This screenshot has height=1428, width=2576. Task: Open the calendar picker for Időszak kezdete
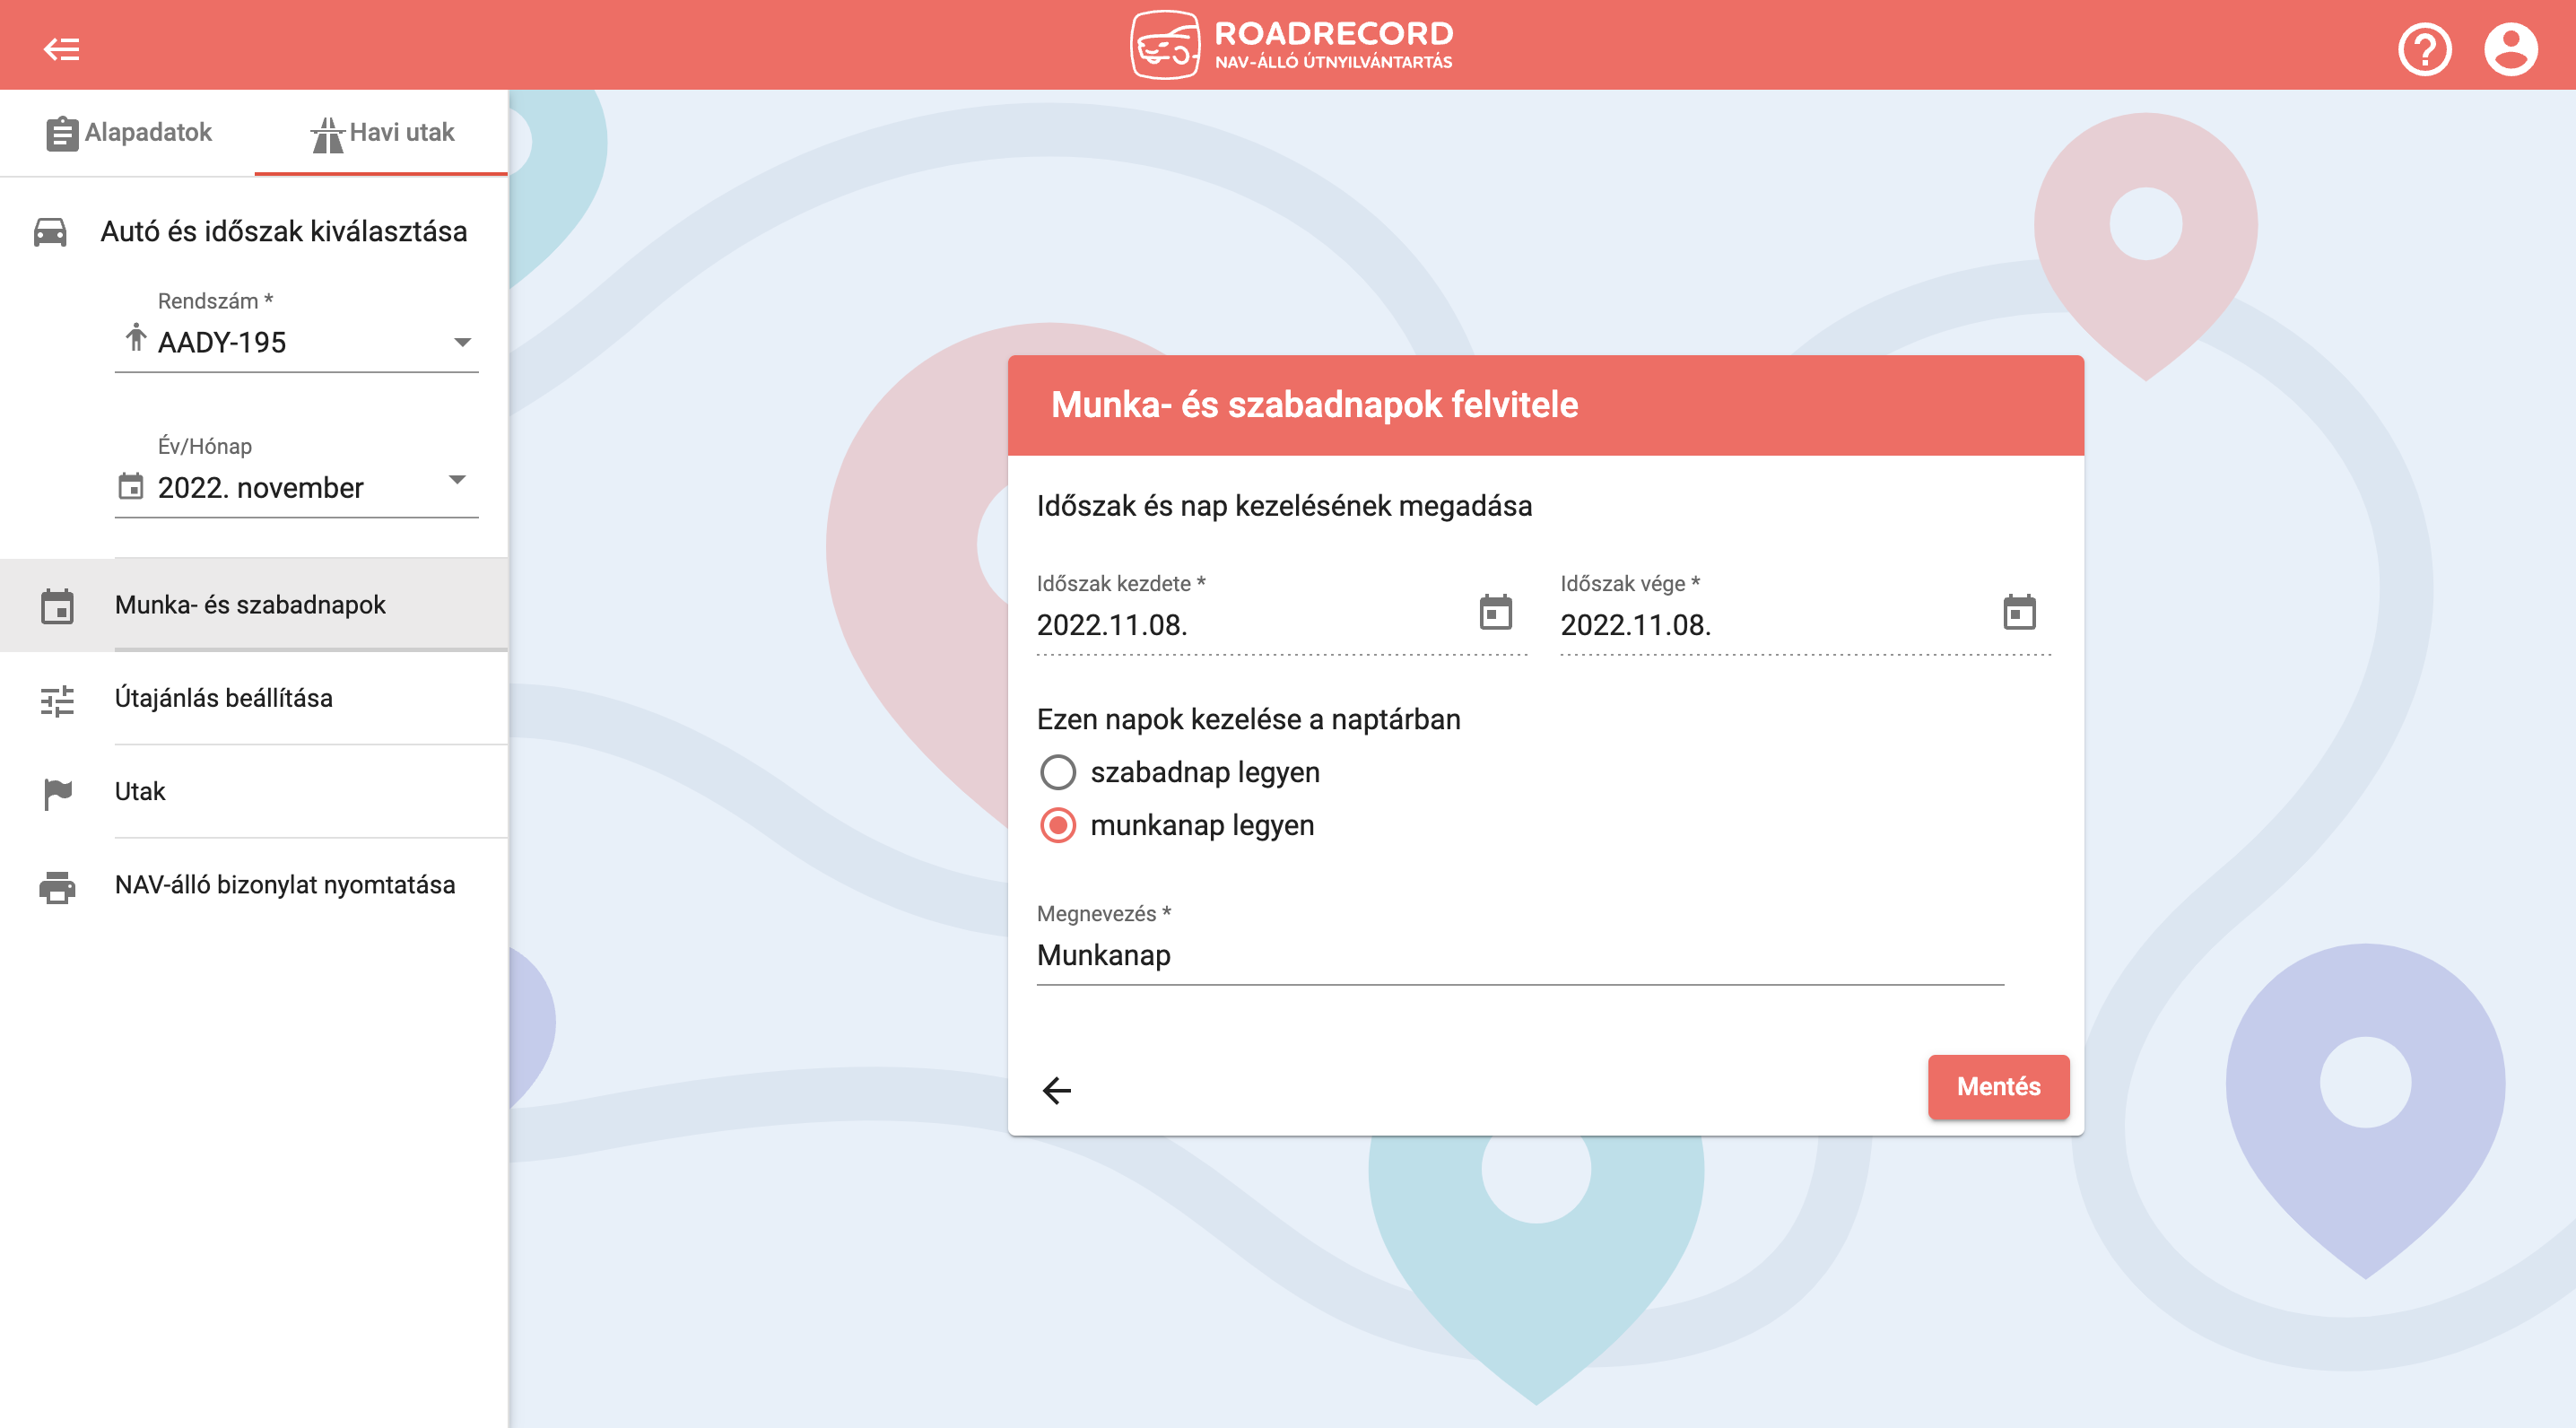(x=1495, y=611)
